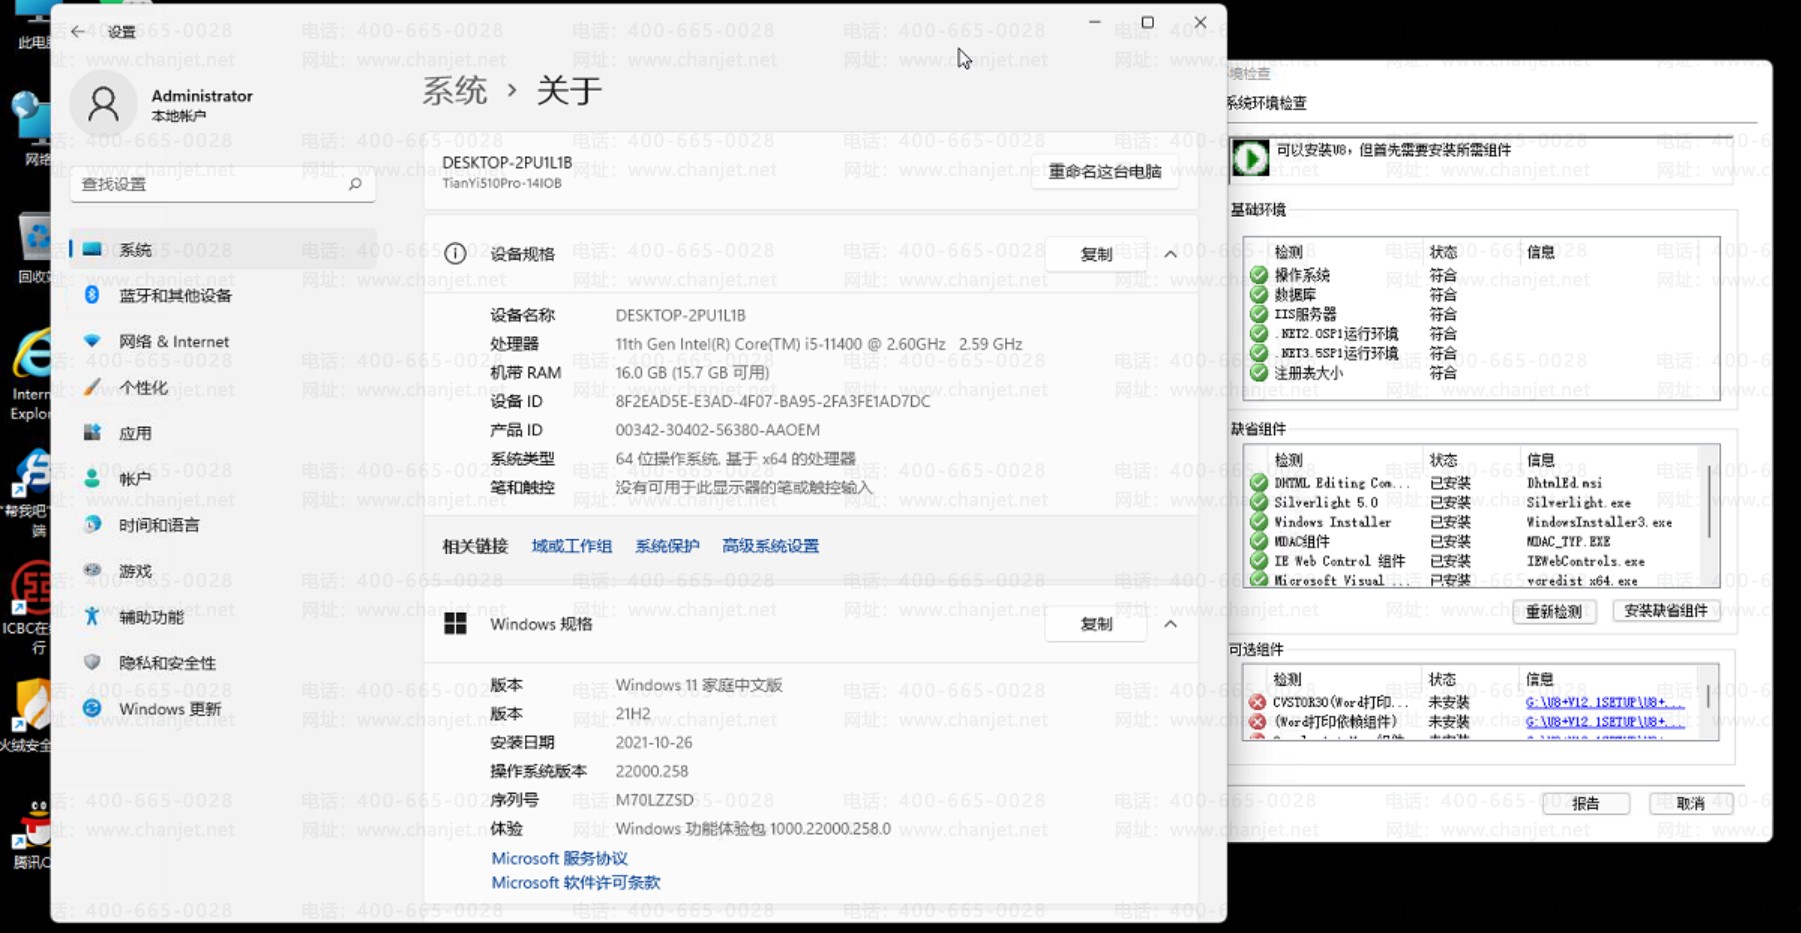Viewport: 1801px width, 933px height.
Task: Click the Windows logo beside Windows 规格
Action: point(455,624)
